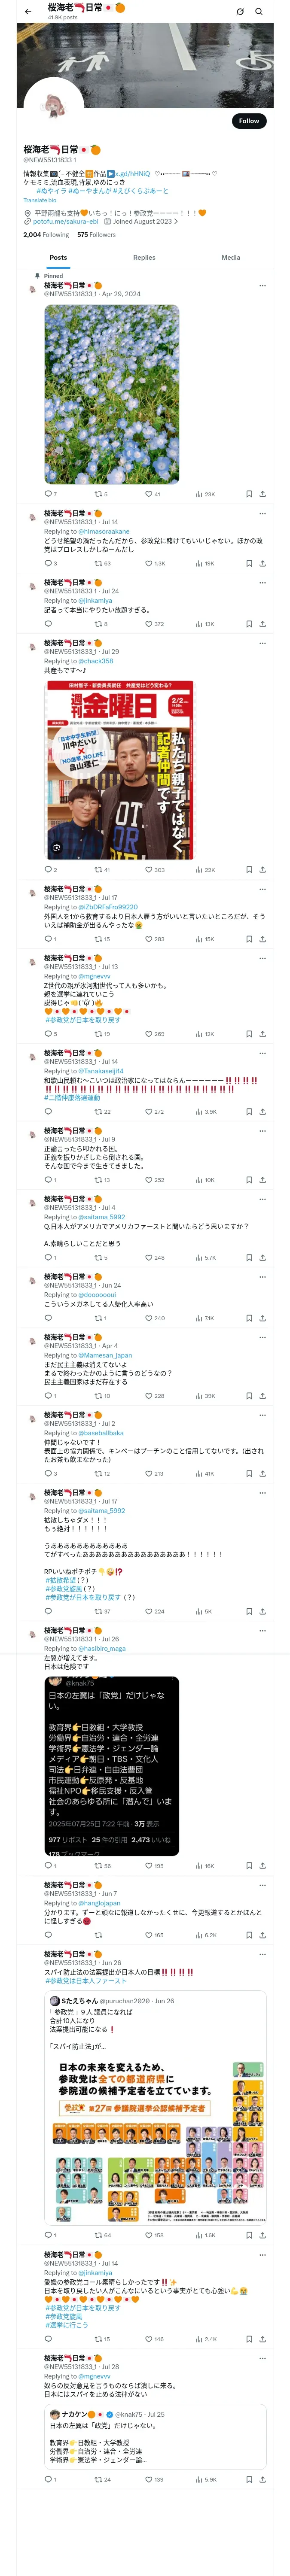The image size is (290, 2576).
Task: Repost the Jul 29 reply to @chack358
Action: point(98,869)
